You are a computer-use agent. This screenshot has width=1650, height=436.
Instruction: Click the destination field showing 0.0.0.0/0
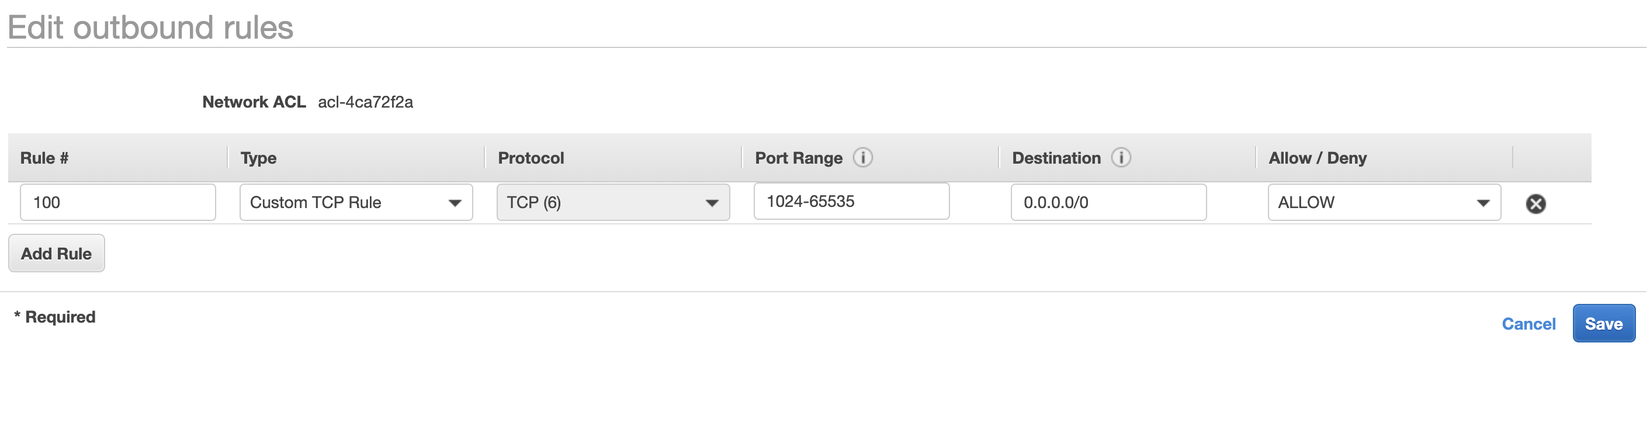click(1108, 203)
